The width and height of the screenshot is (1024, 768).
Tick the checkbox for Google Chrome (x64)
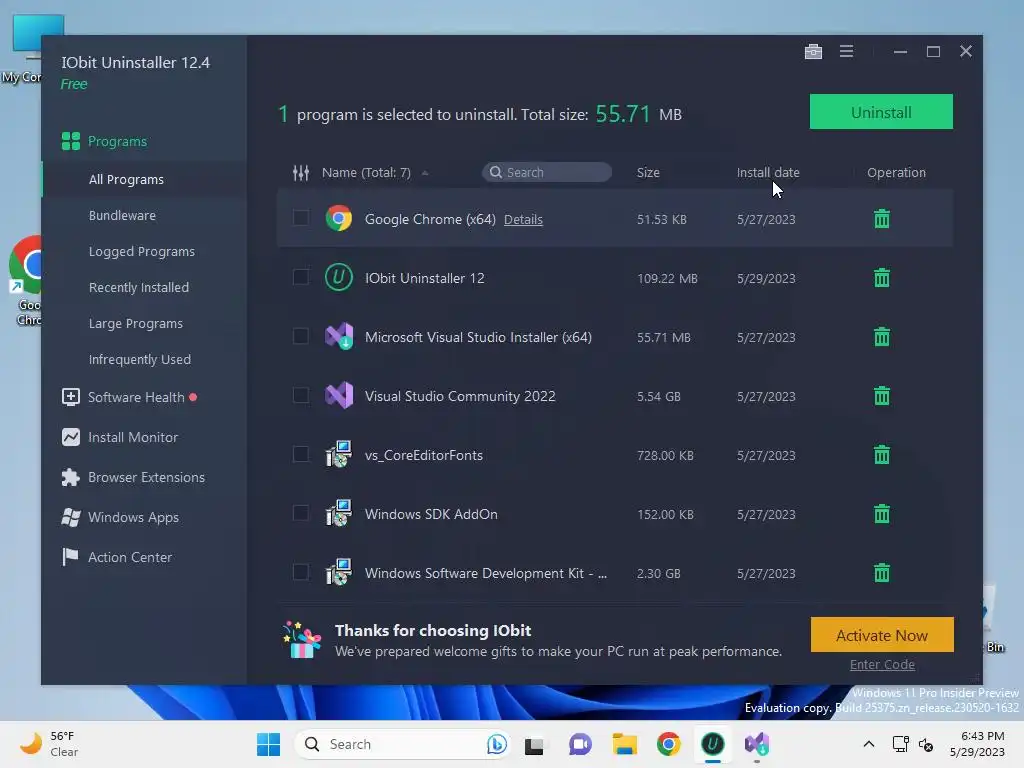300,217
